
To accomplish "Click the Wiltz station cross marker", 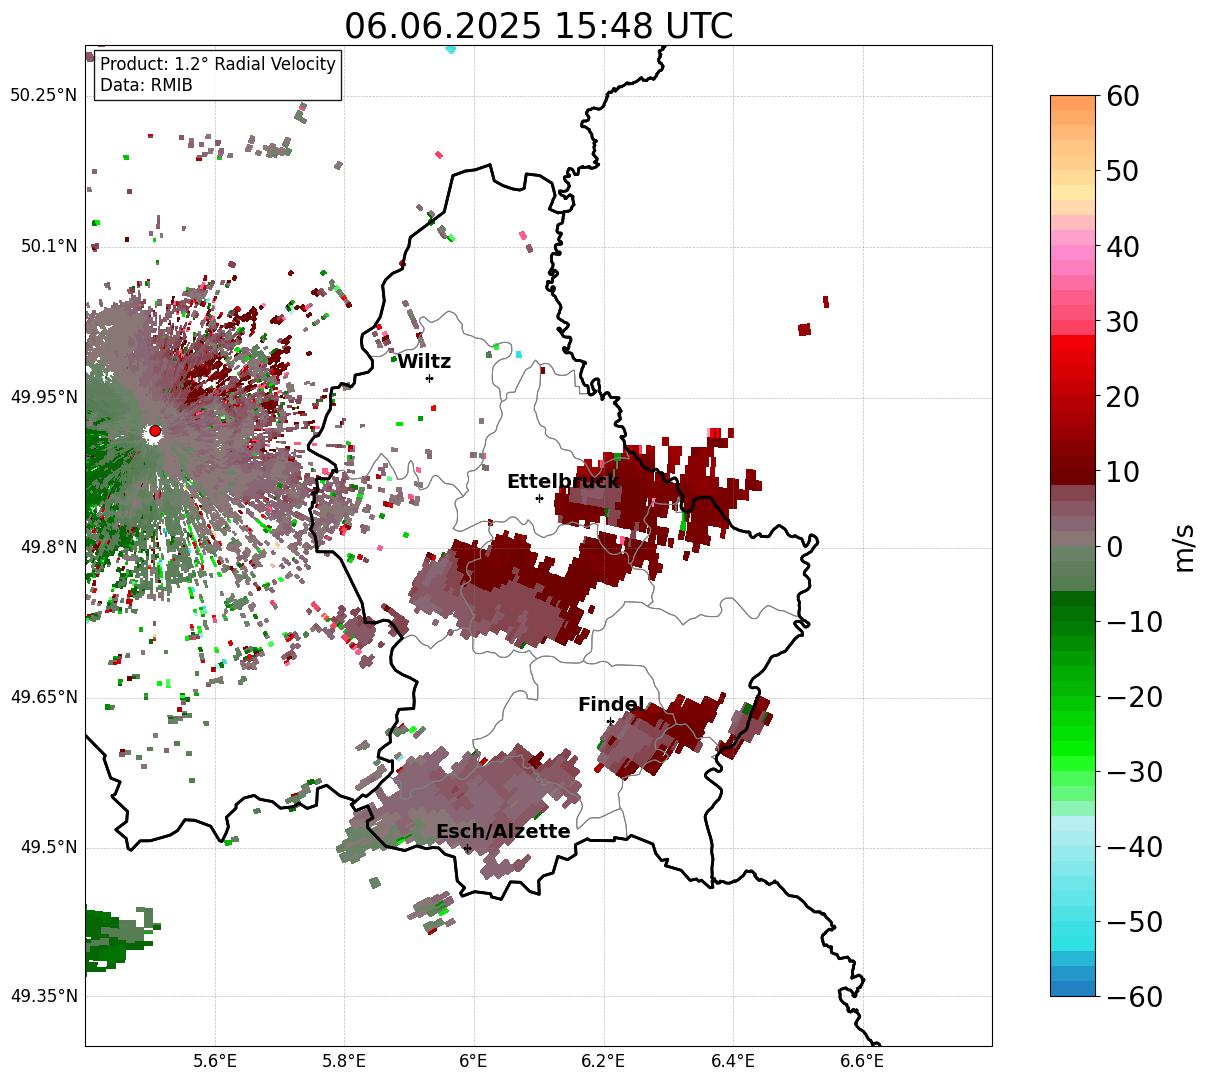I will point(429,378).
